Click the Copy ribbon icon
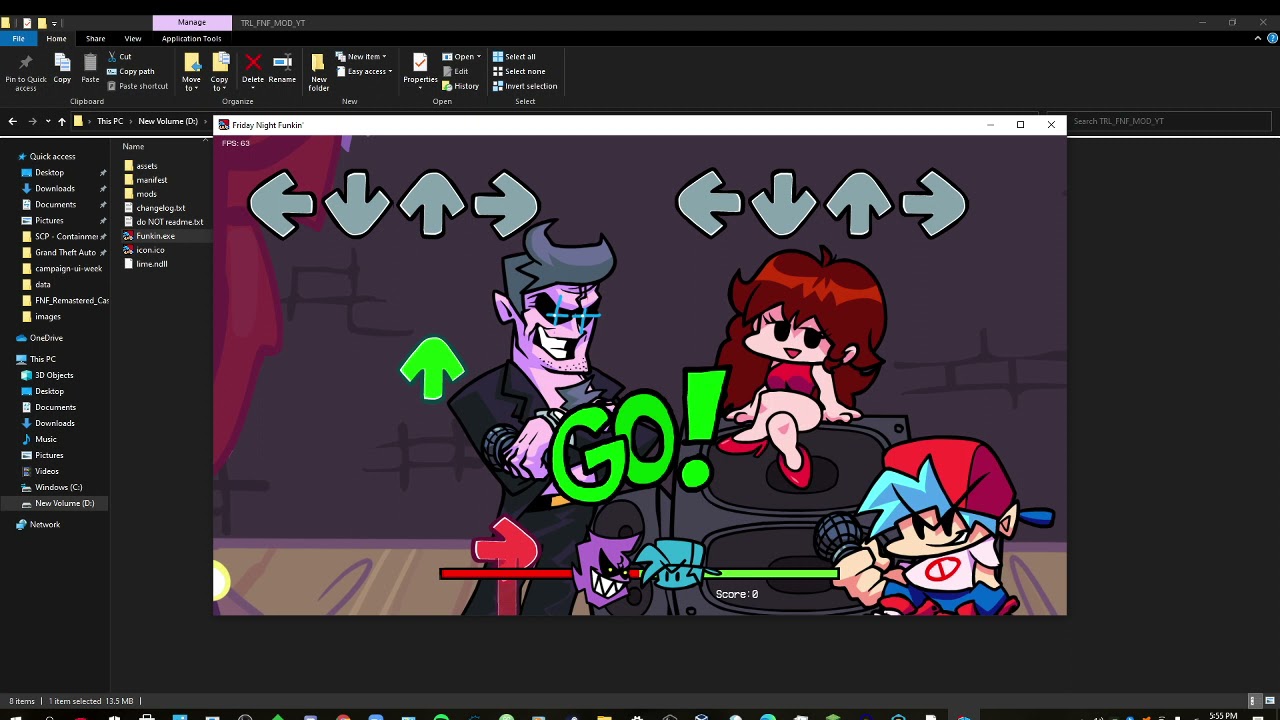1280x720 pixels. 62,69
